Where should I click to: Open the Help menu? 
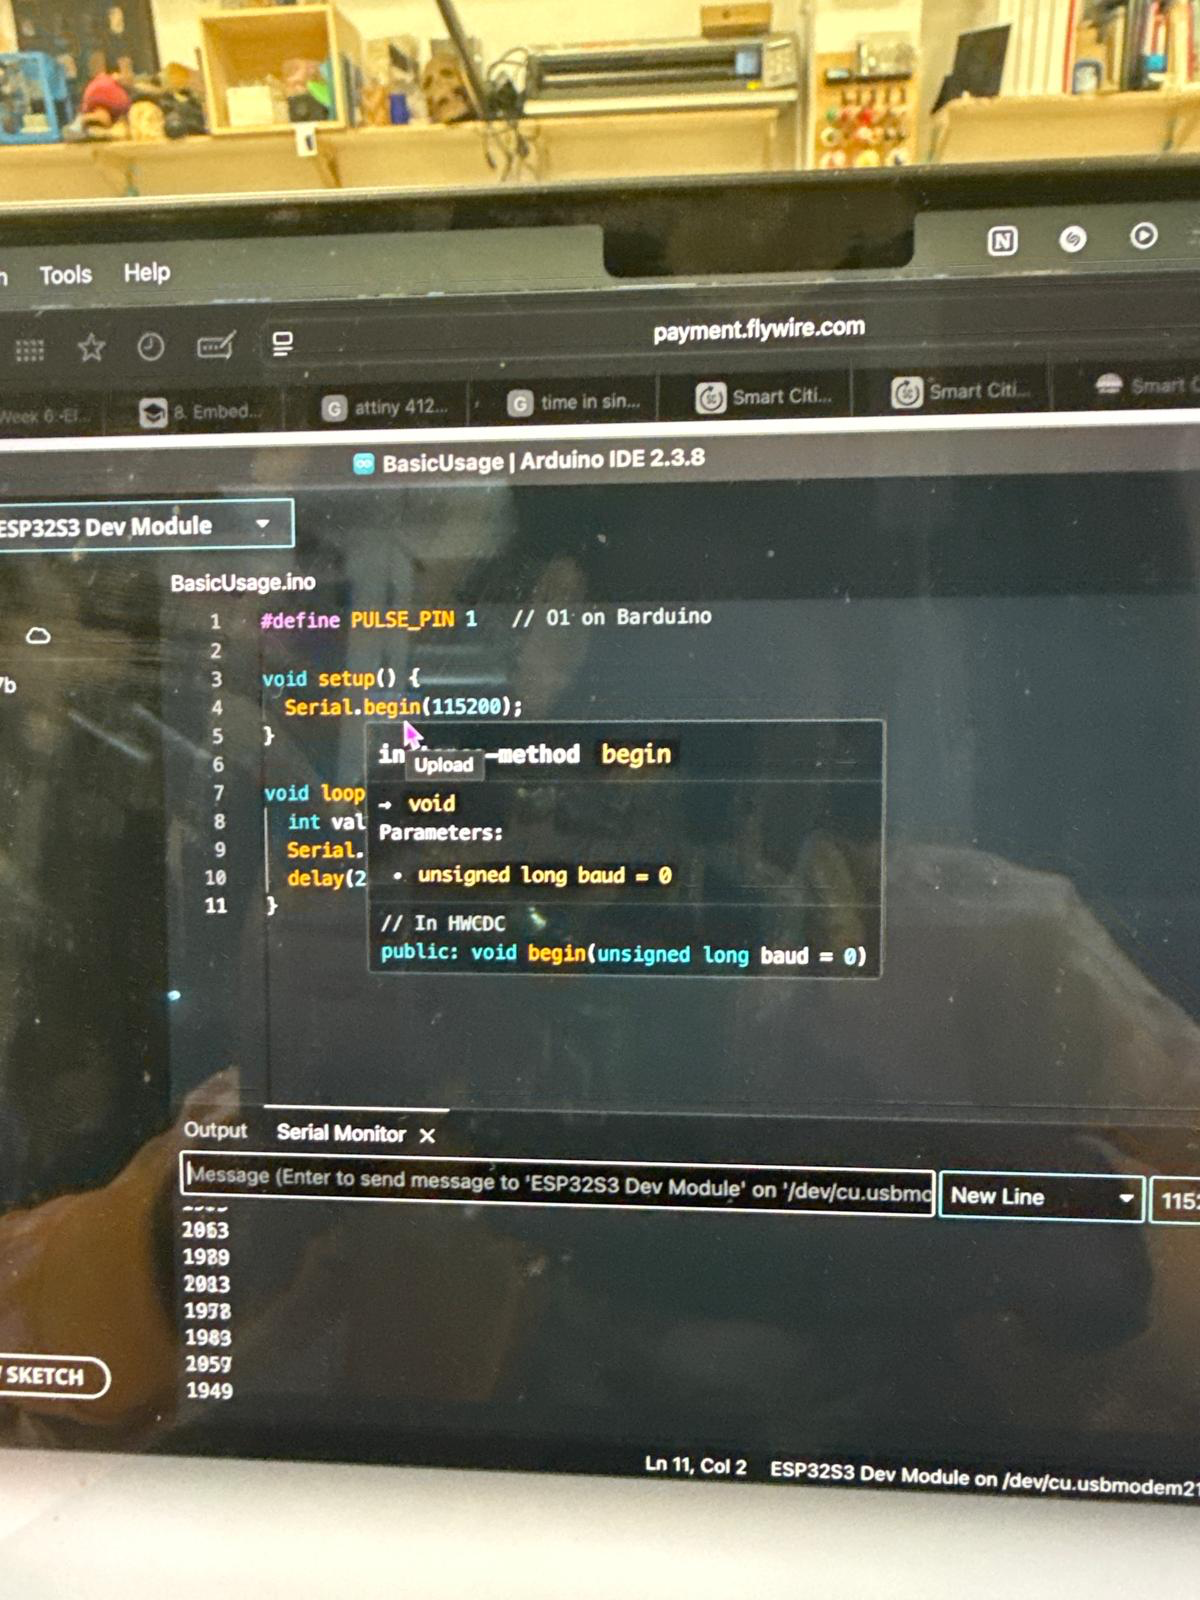[x=147, y=272]
